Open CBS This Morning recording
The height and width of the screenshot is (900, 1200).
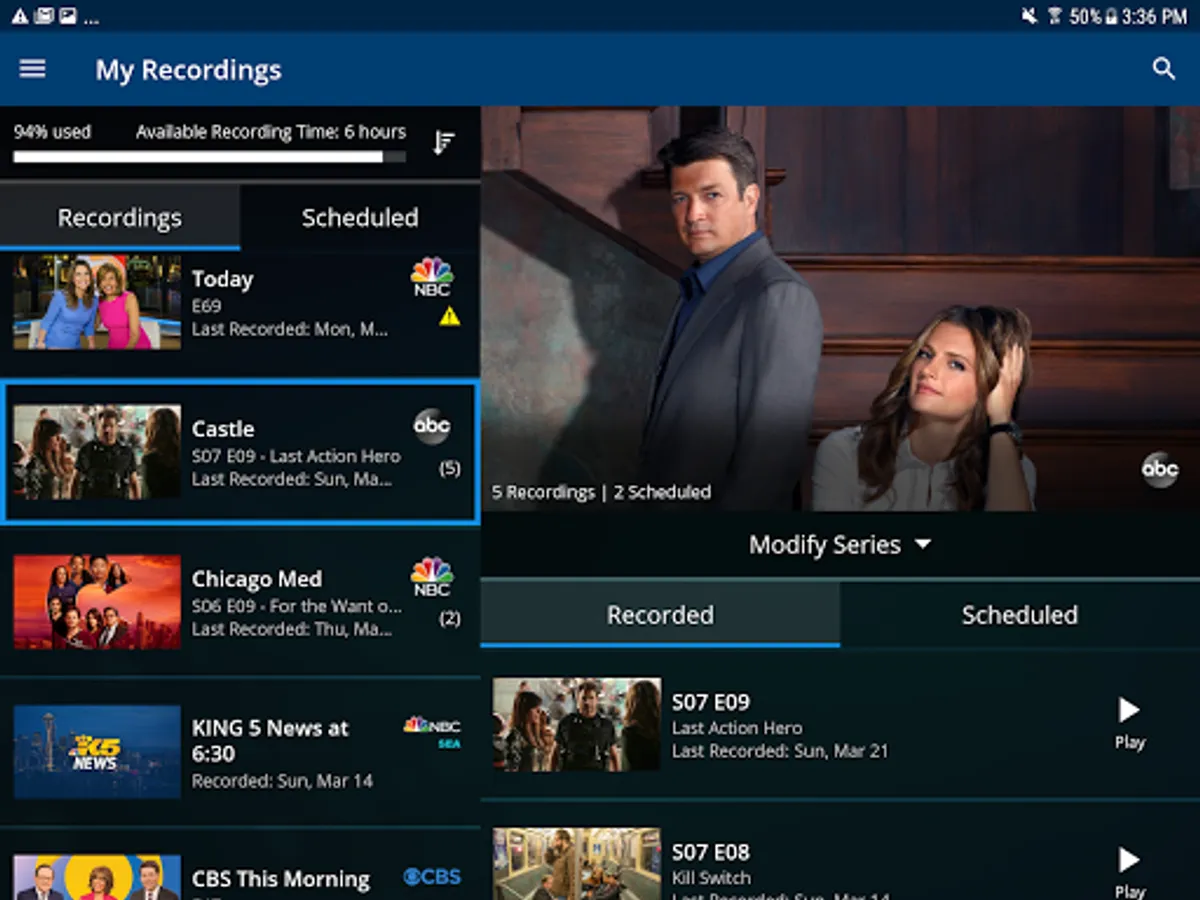240,865
